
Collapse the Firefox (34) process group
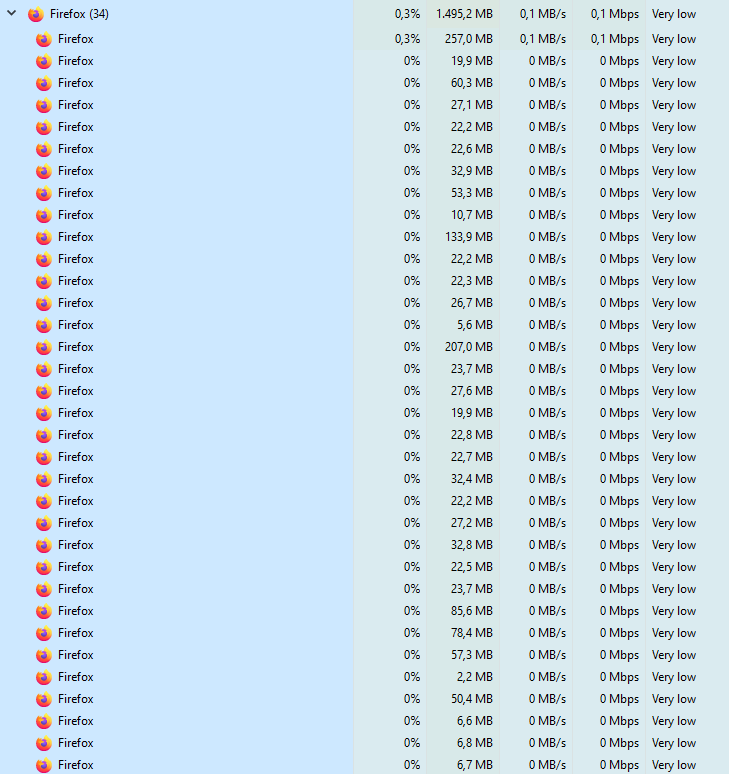(12, 13)
